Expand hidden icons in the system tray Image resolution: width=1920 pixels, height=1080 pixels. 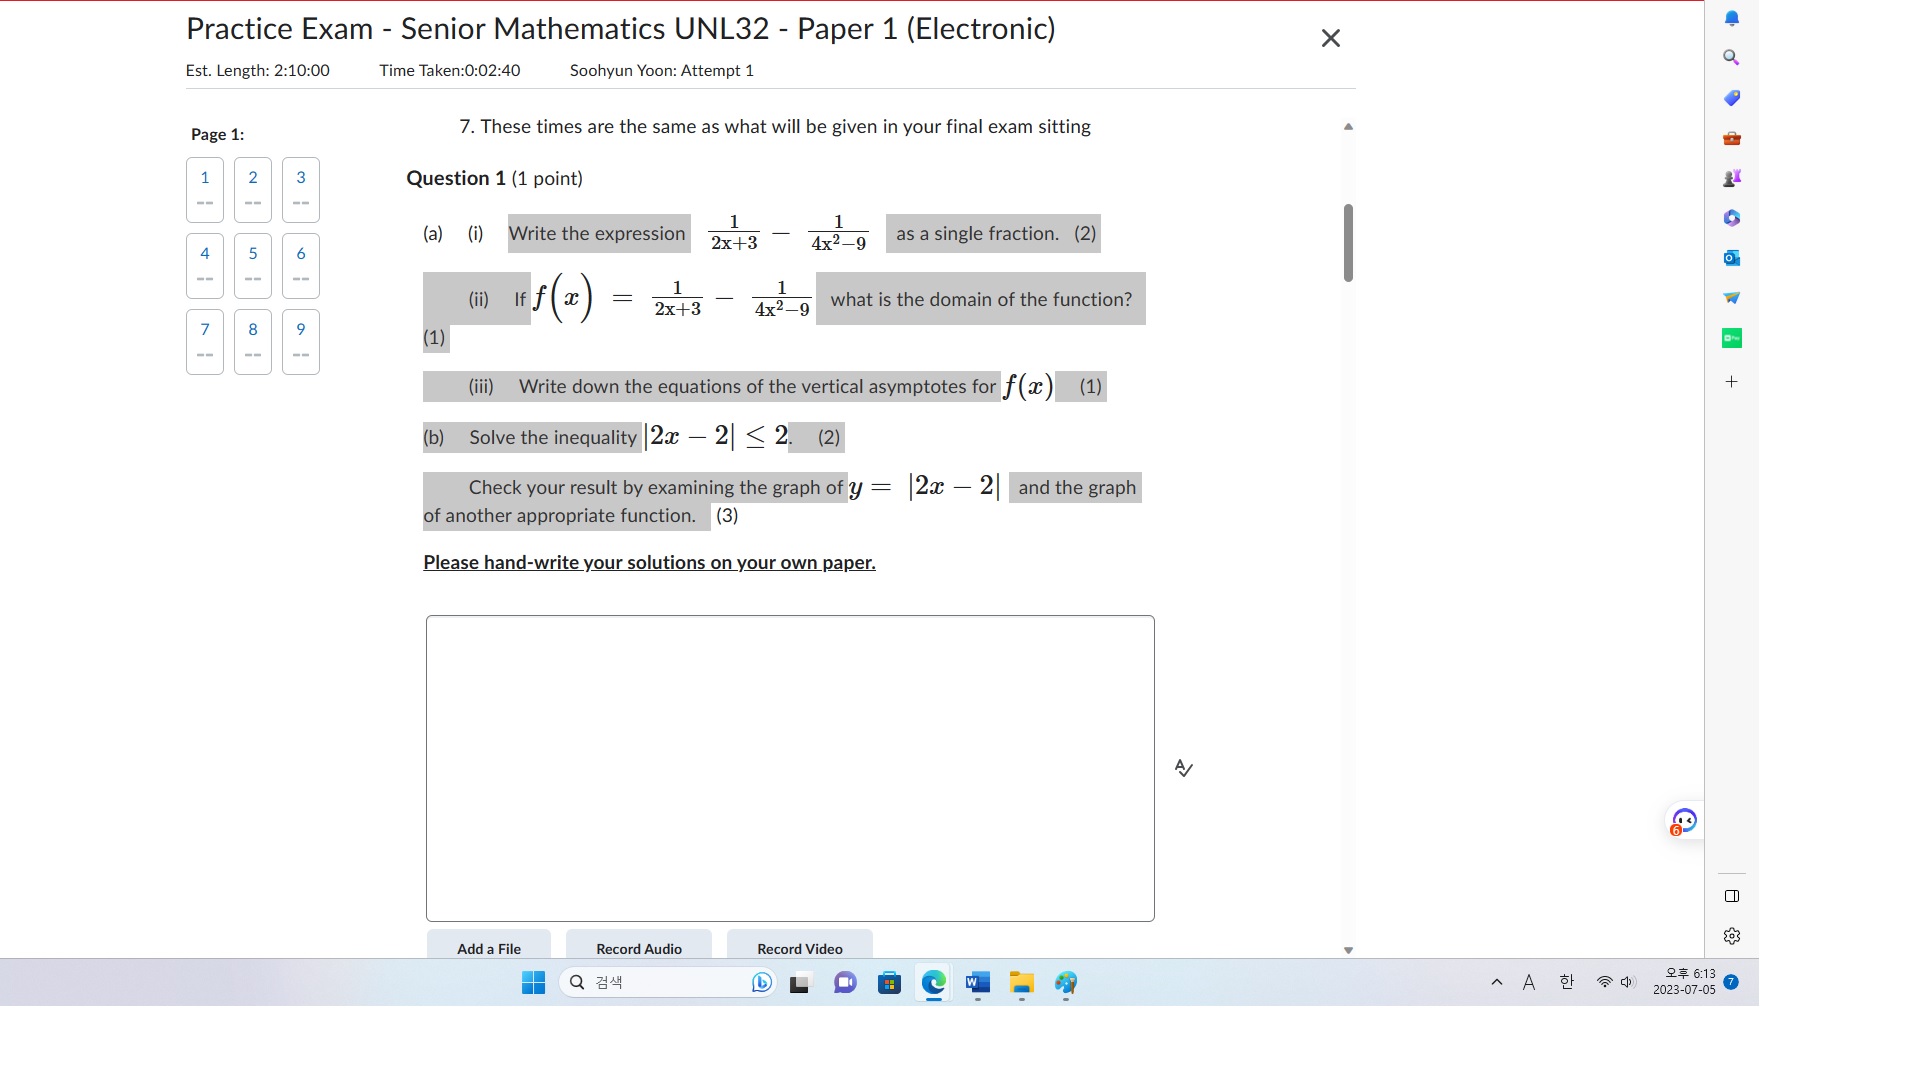(1497, 982)
